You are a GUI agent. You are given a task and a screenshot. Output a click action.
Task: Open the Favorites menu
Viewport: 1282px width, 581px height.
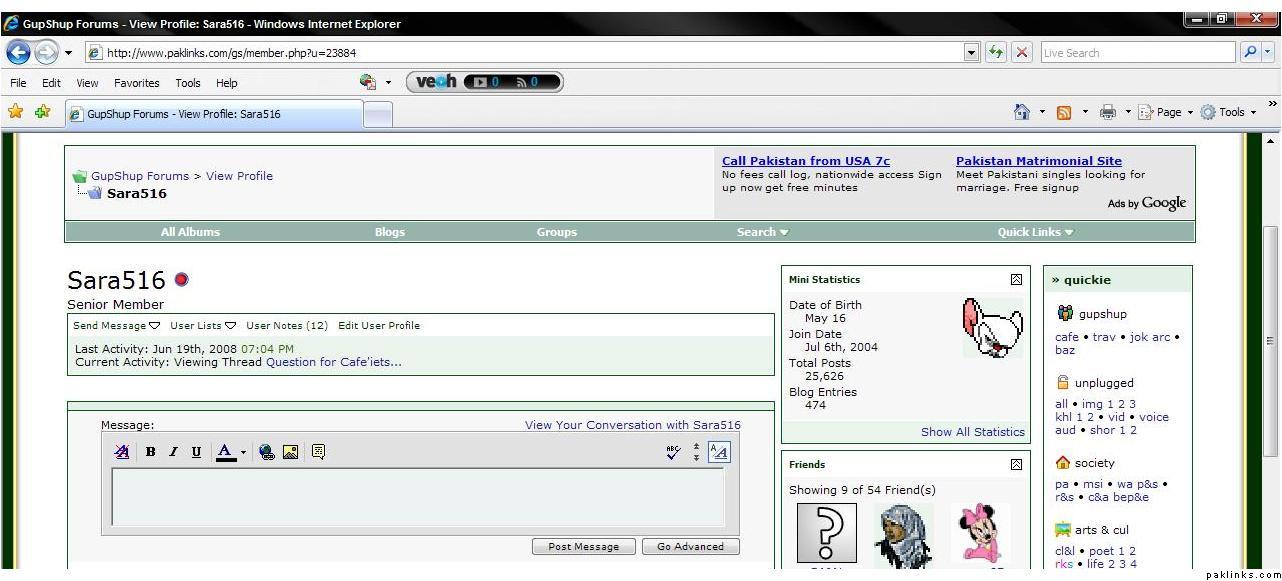[x=136, y=83]
